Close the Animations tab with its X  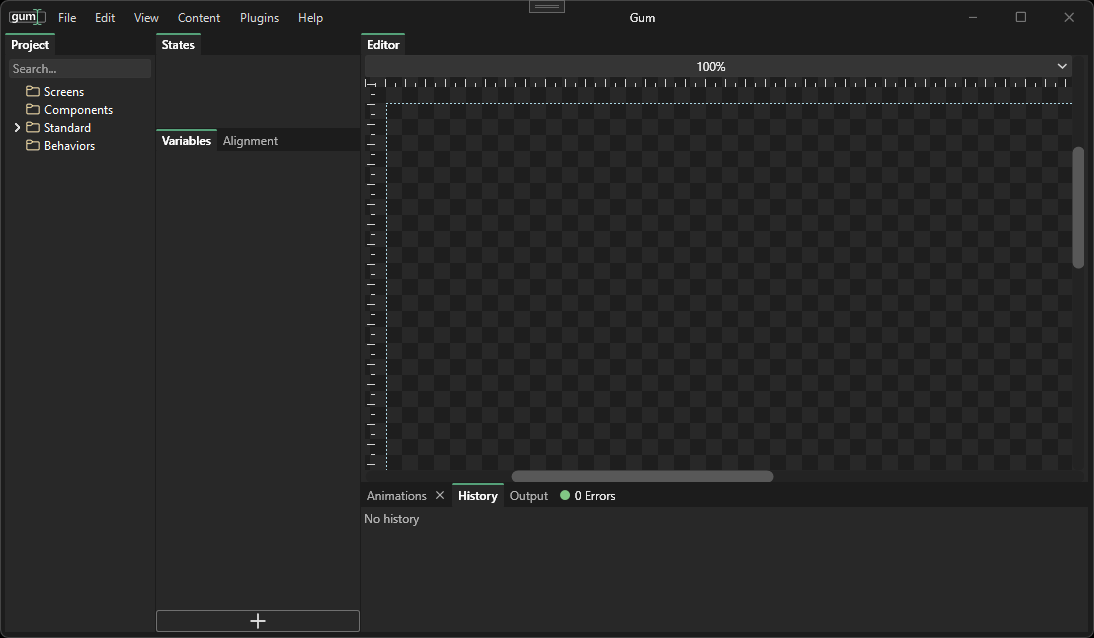[x=440, y=496]
